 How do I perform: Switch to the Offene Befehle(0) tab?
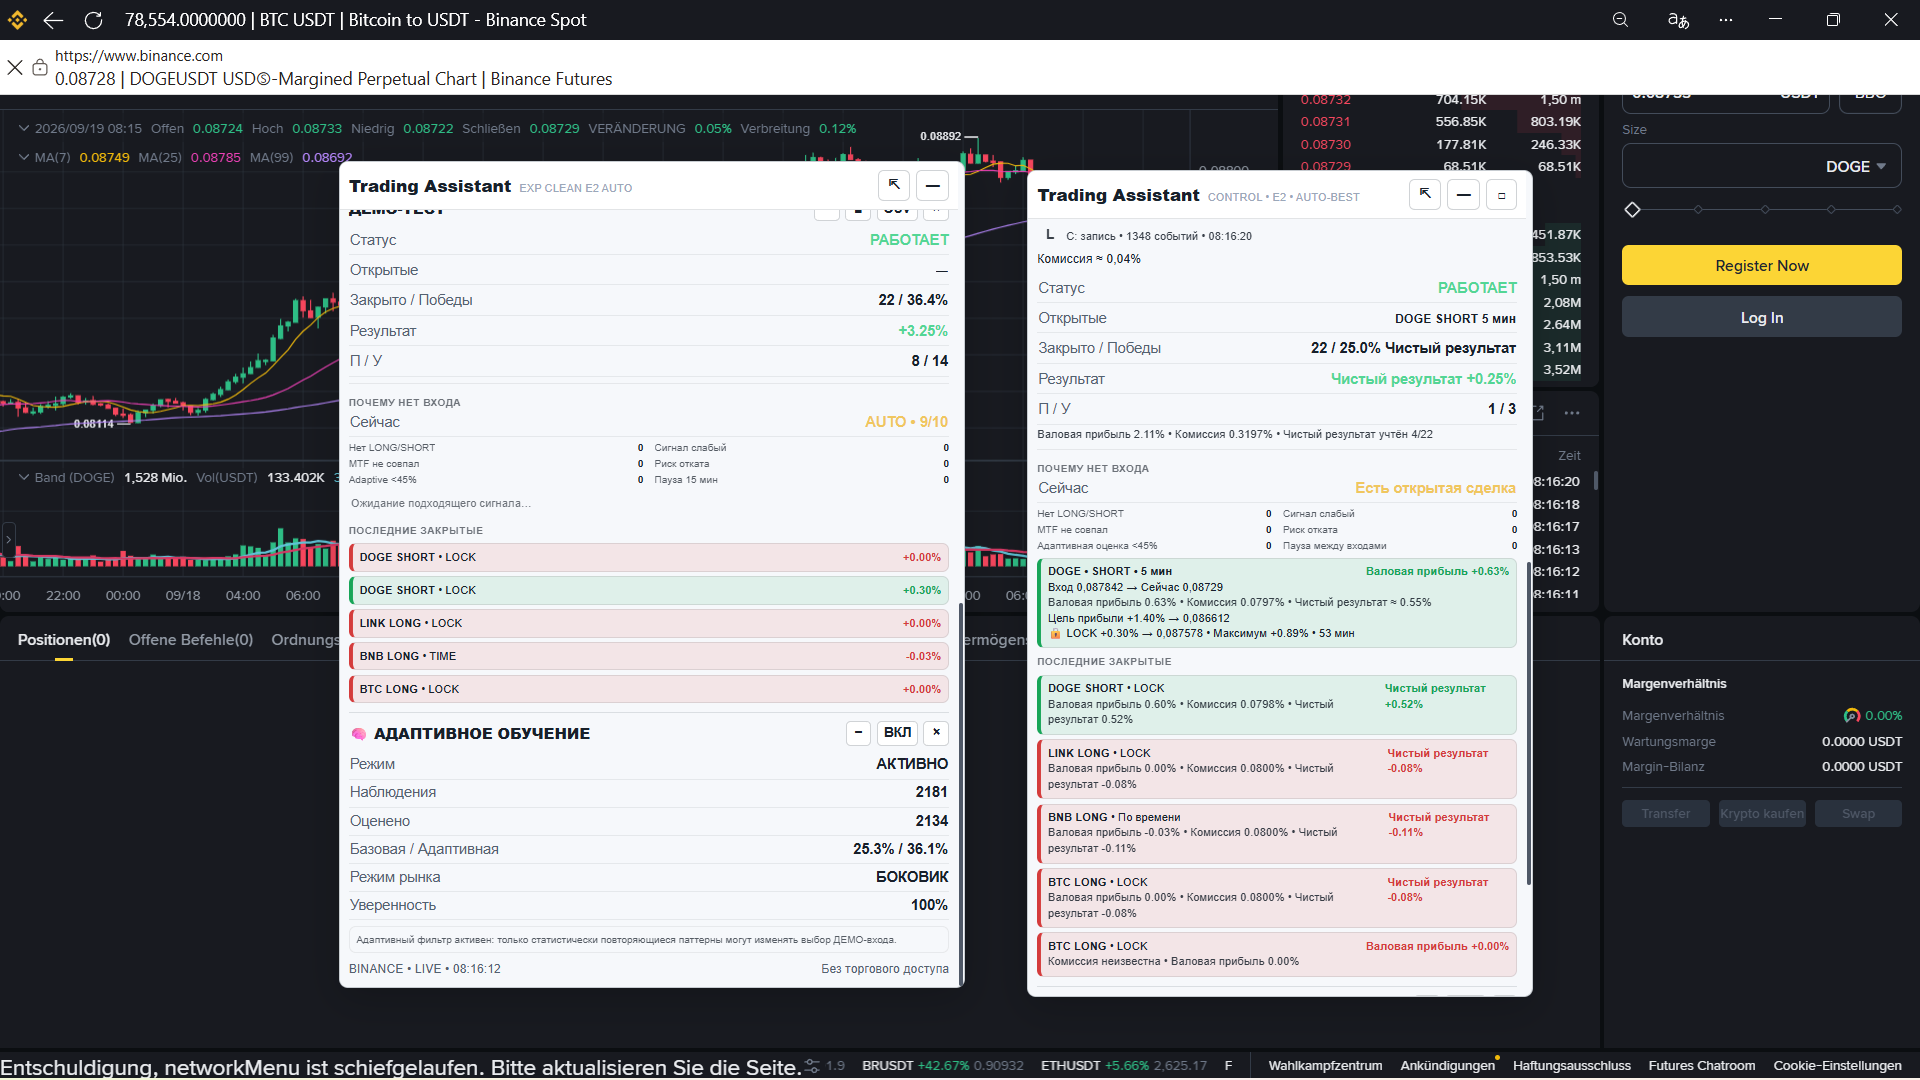pos(191,640)
